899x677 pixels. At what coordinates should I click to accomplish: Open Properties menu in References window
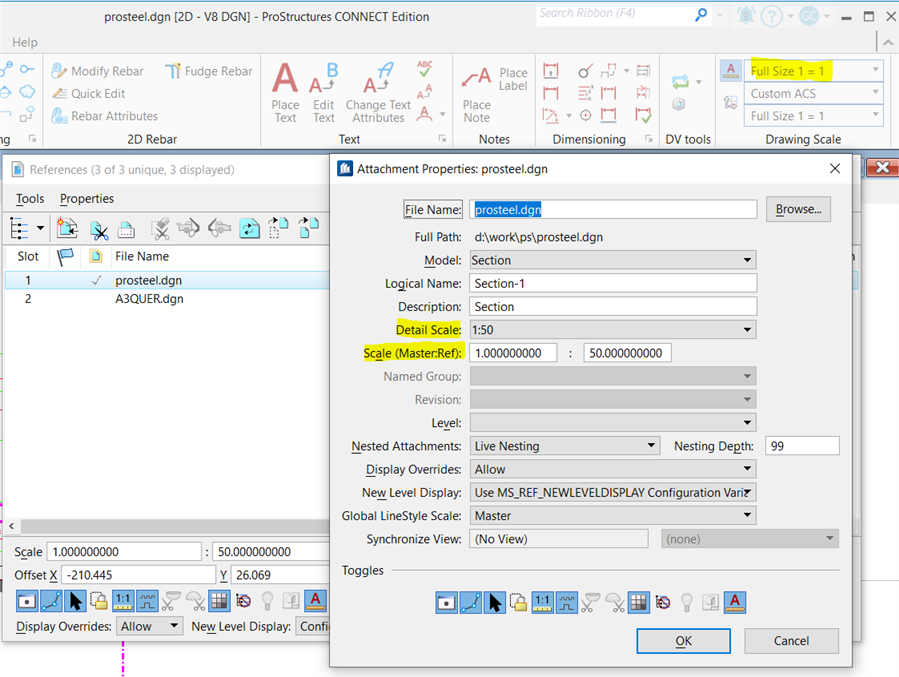(x=87, y=198)
